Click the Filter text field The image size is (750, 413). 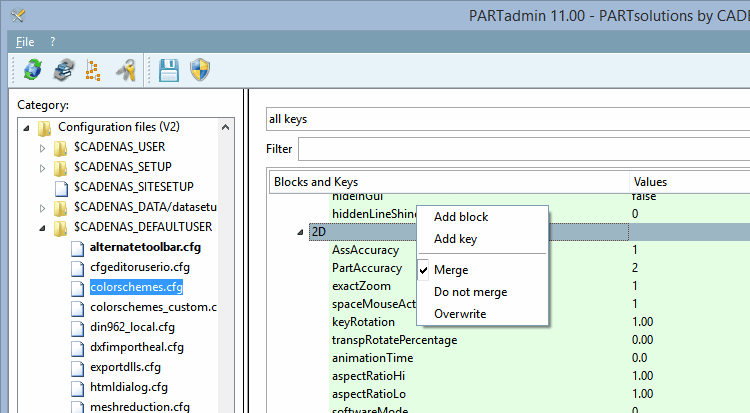tap(522, 149)
